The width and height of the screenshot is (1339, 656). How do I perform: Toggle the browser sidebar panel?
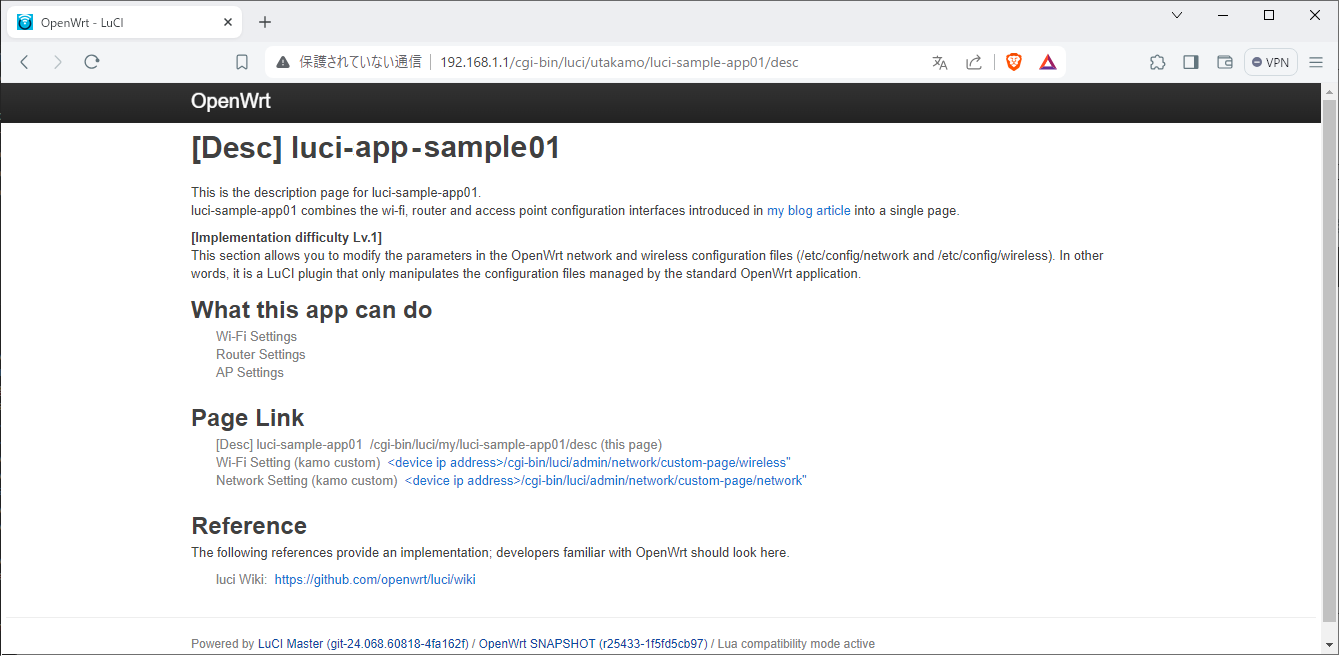point(1190,62)
